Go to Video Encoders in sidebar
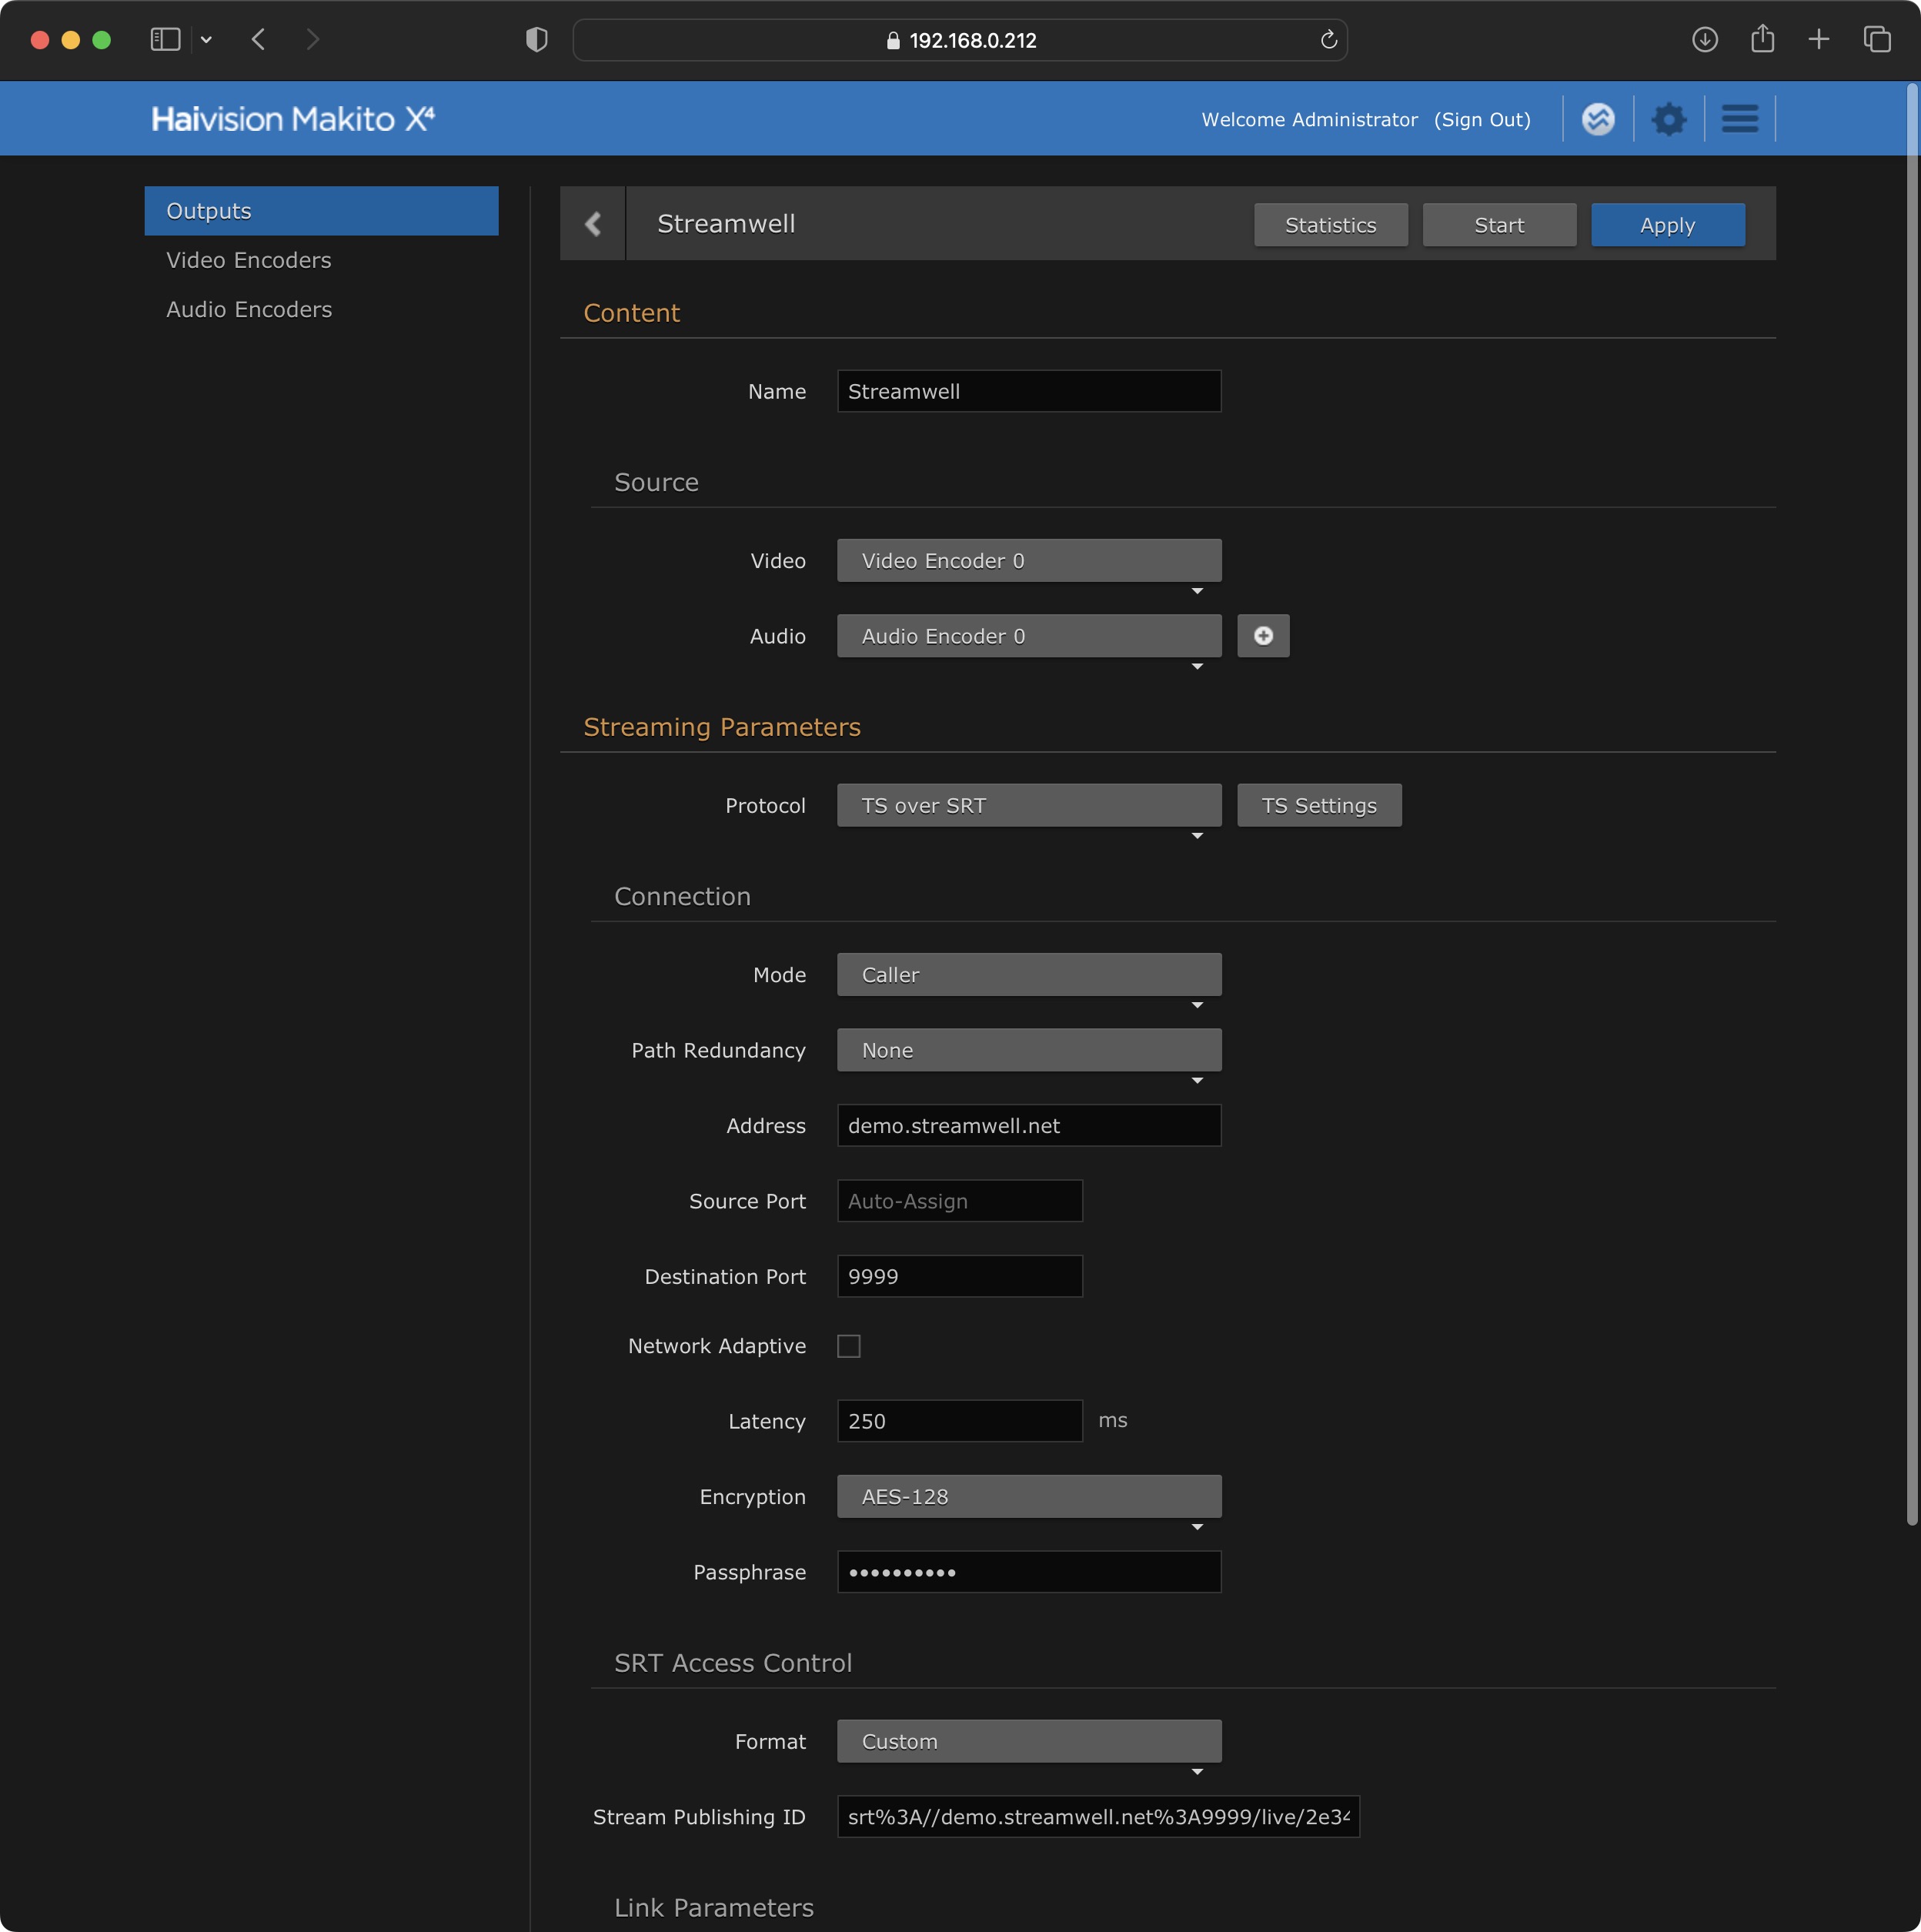Viewport: 1921px width, 1932px height. point(249,260)
